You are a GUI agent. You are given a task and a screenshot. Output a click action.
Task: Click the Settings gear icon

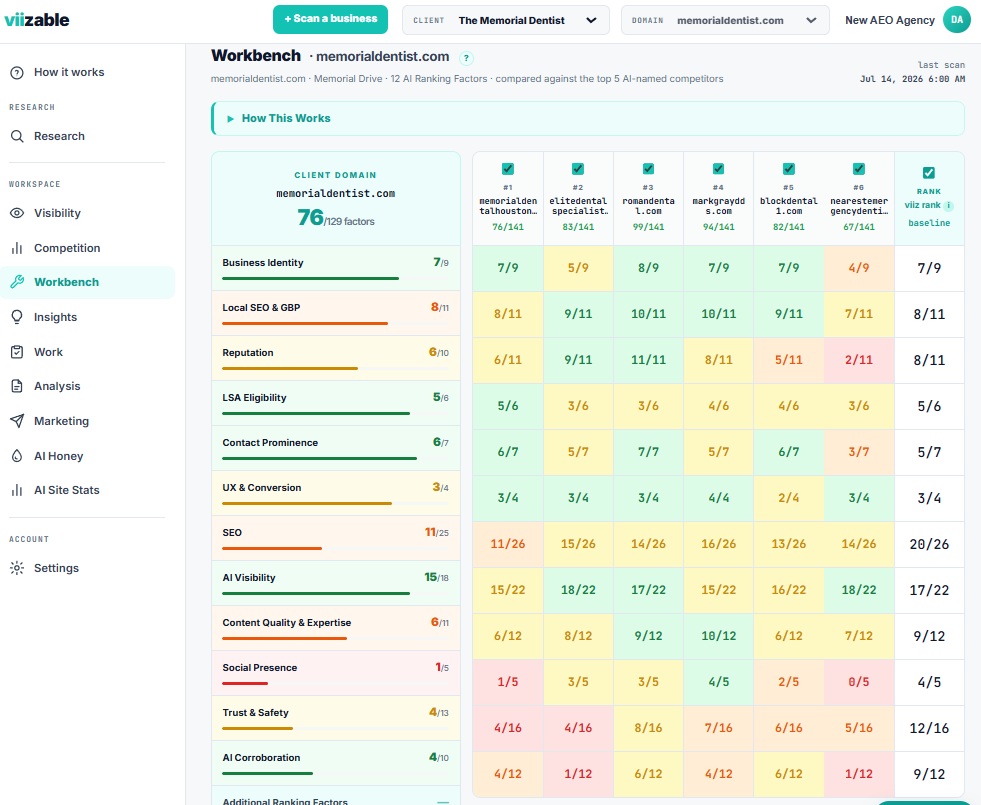[18, 568]
